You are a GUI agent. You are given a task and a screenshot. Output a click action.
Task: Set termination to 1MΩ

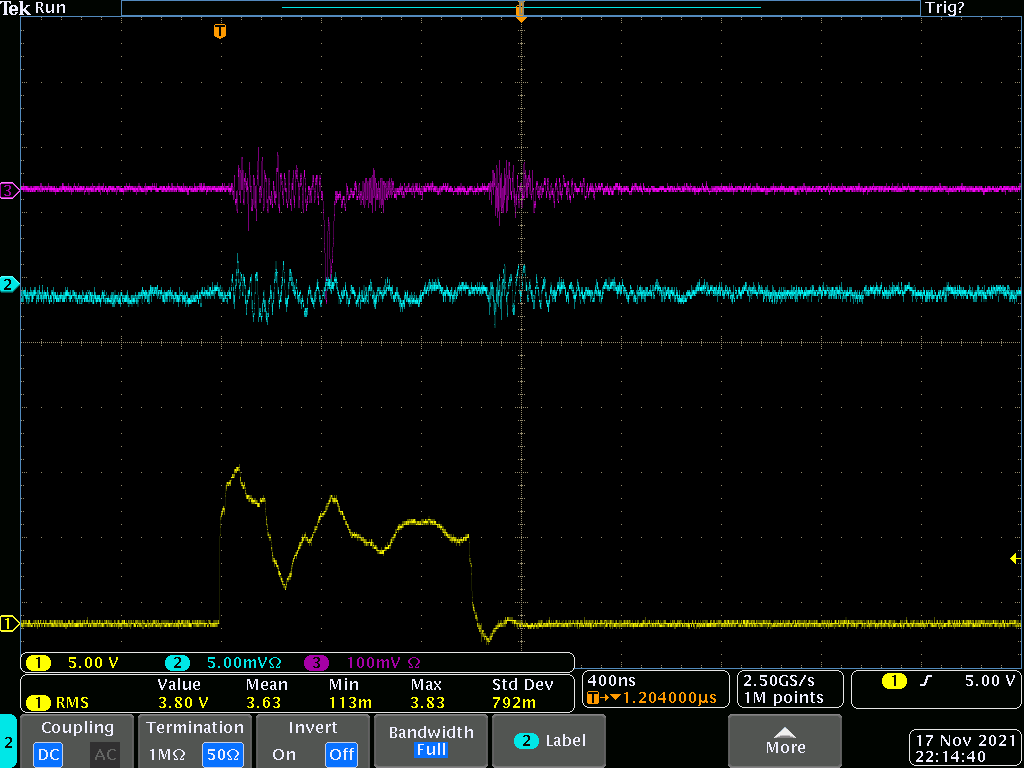[167, 754]
